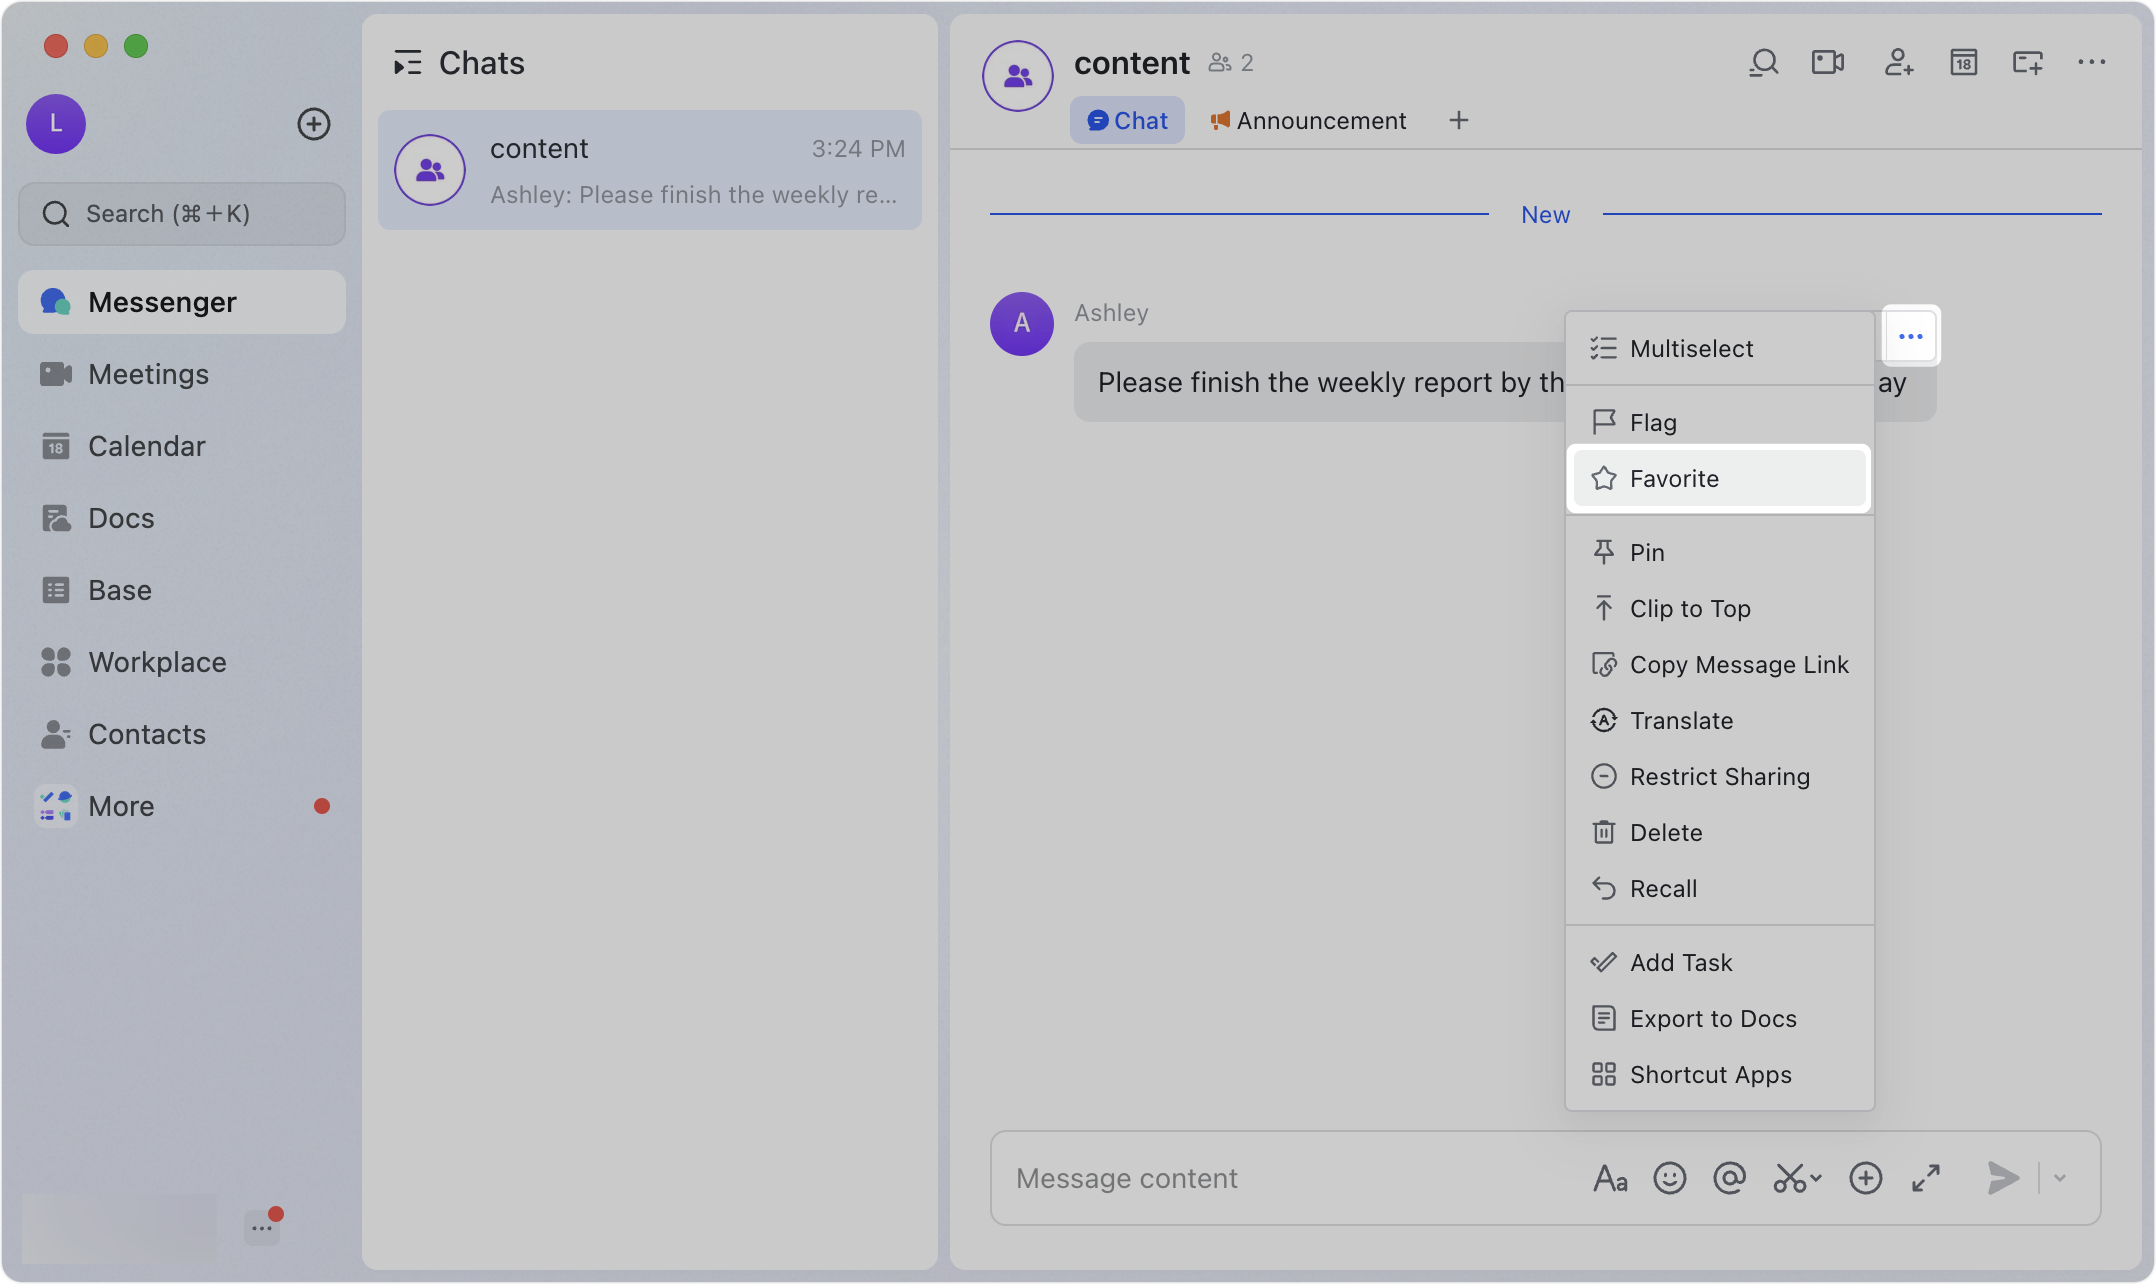2156x1284 pixels.
Task: Toggle text formatting Aa icon
Action: click(1609, 1178)
